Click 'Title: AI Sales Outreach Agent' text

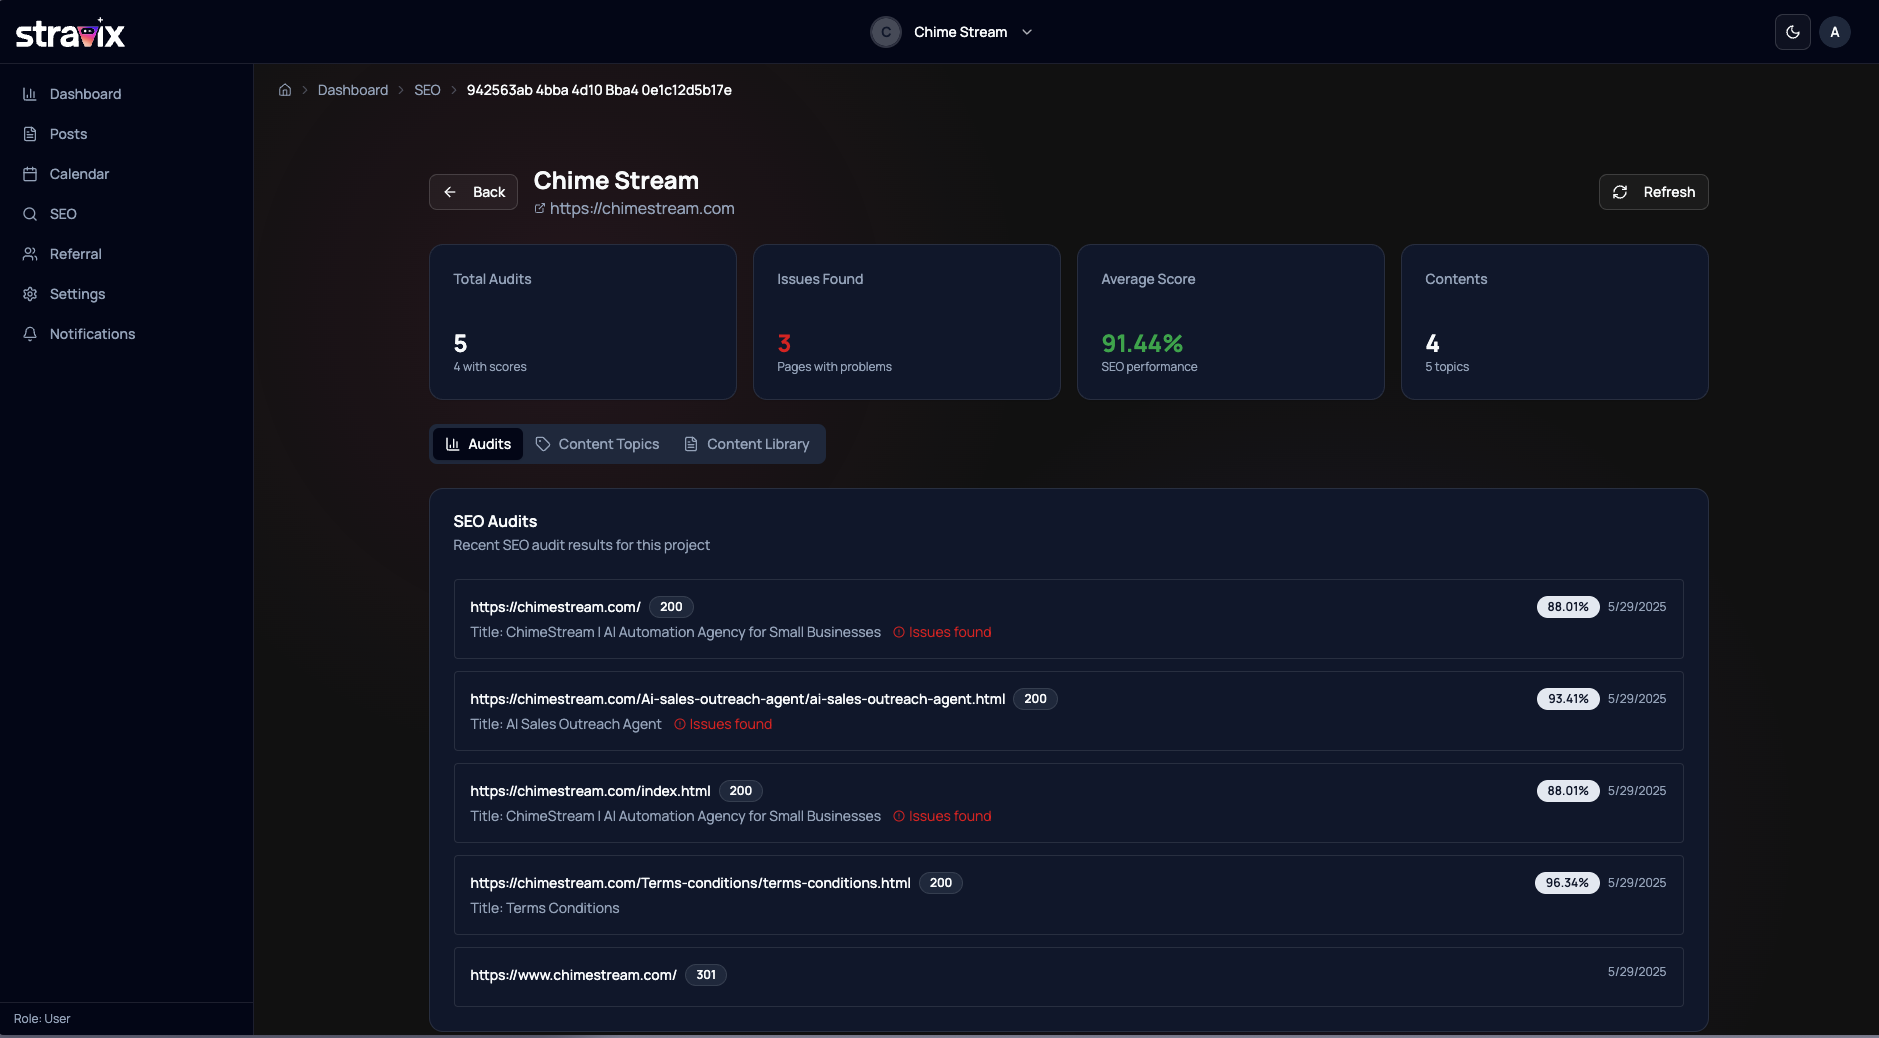[x=566, y=724]
